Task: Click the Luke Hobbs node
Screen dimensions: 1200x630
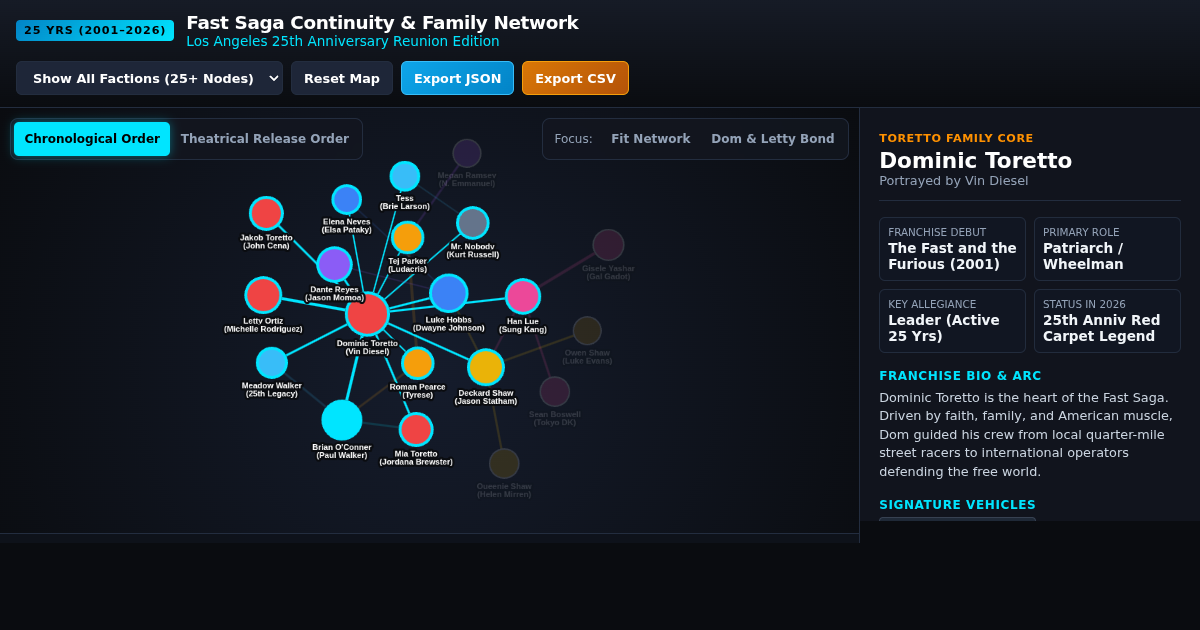Action: click(x=448, y=293)
